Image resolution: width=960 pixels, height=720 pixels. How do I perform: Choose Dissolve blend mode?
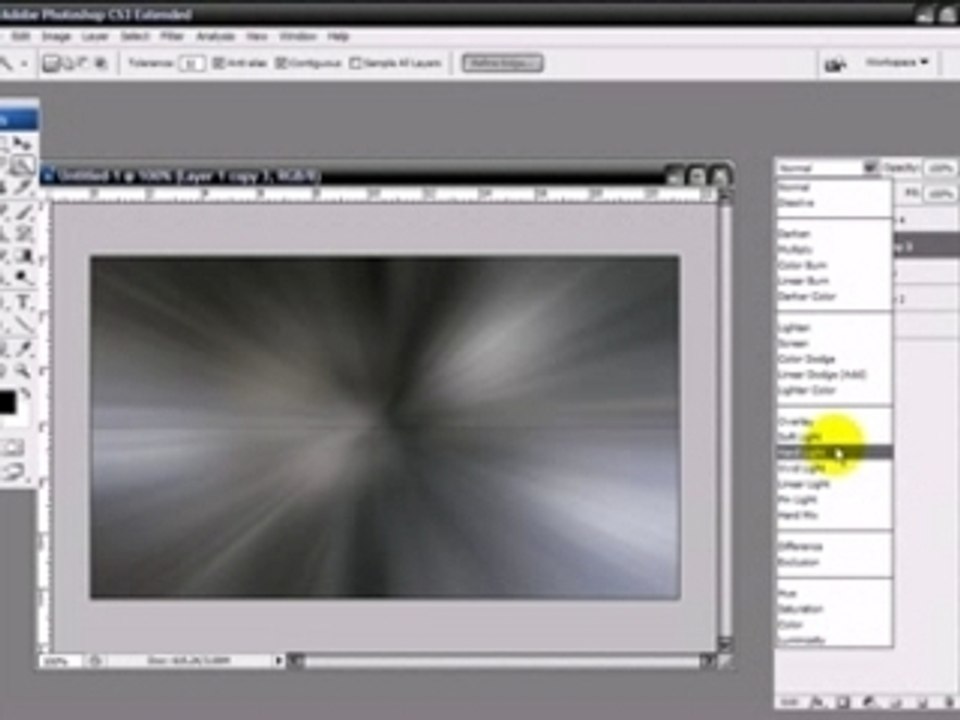coord(834,203)
